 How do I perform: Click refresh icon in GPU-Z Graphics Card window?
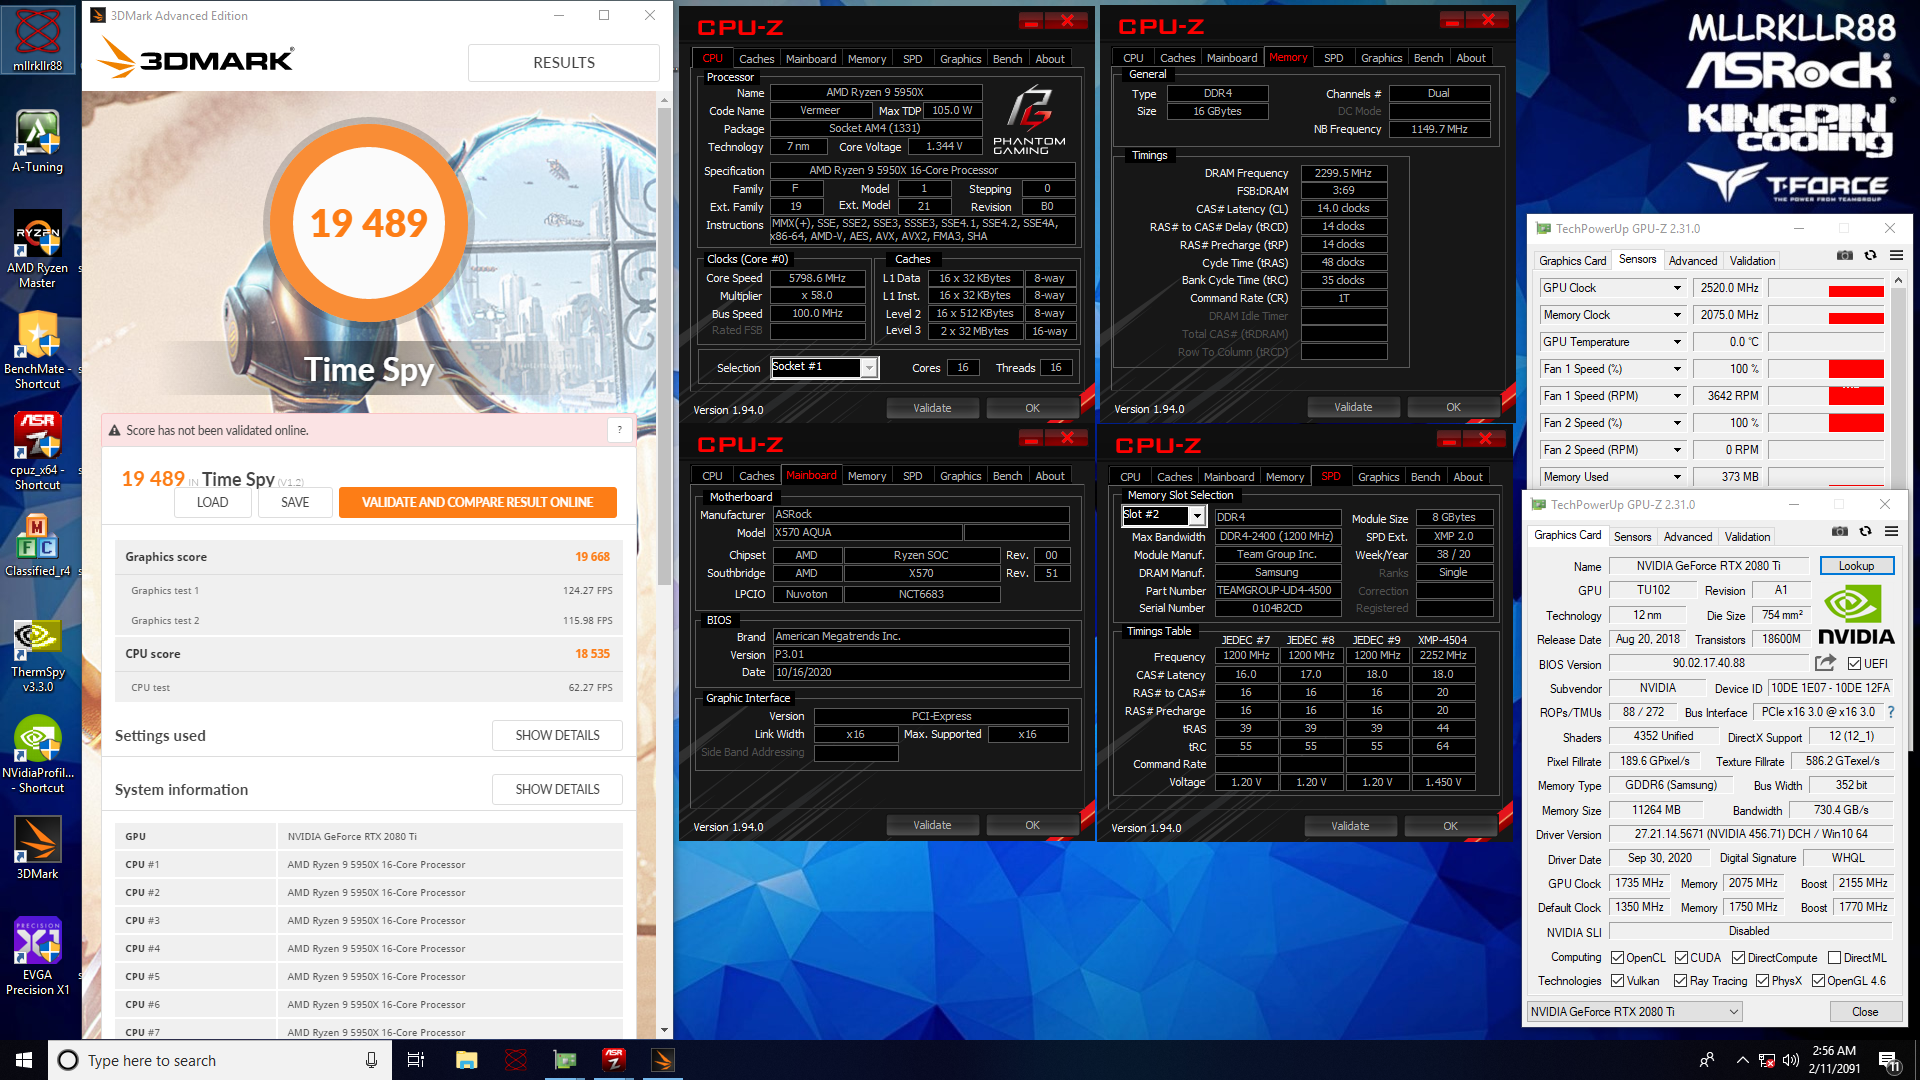pyautogui.click(x=1865, y=531)
